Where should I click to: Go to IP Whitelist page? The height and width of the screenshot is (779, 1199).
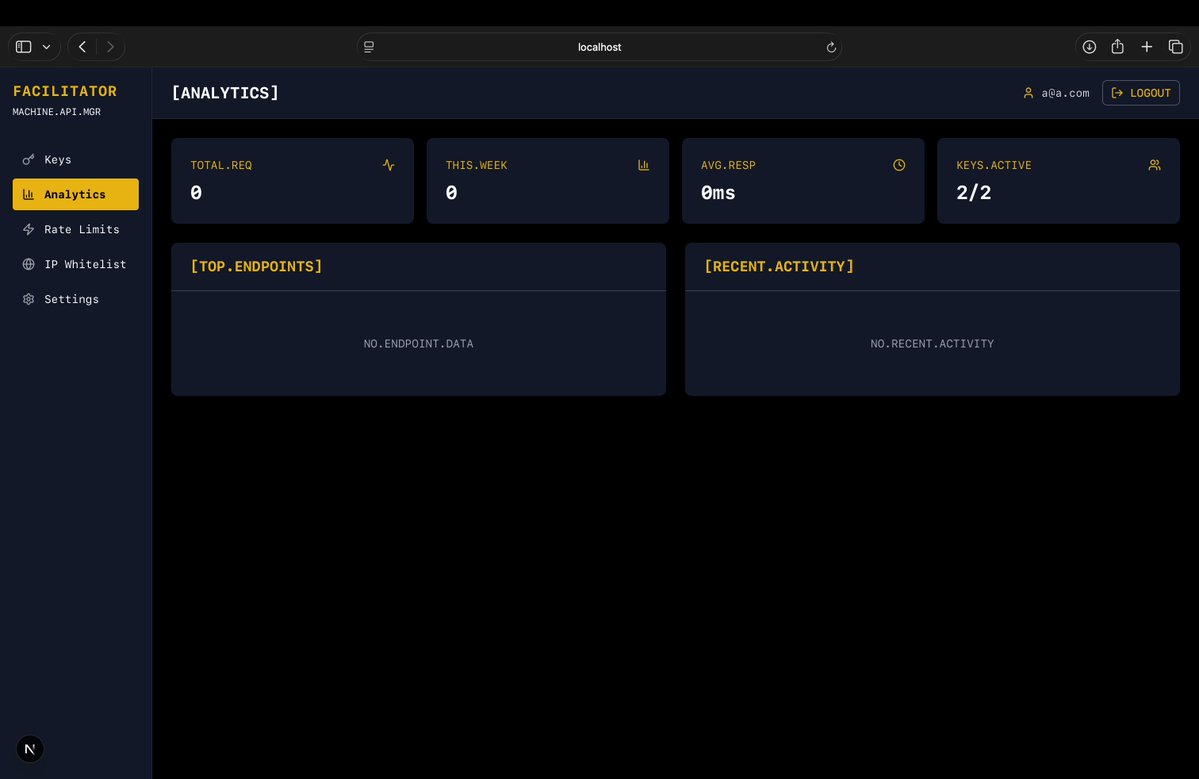(x=85, y=264)
